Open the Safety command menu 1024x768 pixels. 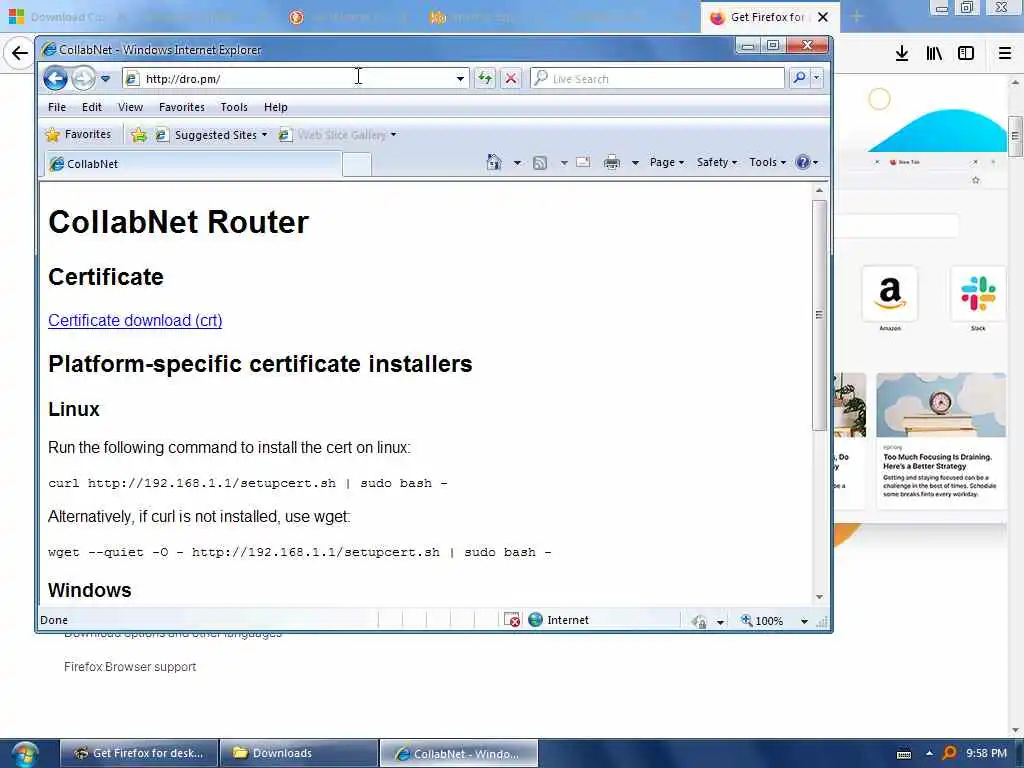pyautogui.click(x=716, y=162)
